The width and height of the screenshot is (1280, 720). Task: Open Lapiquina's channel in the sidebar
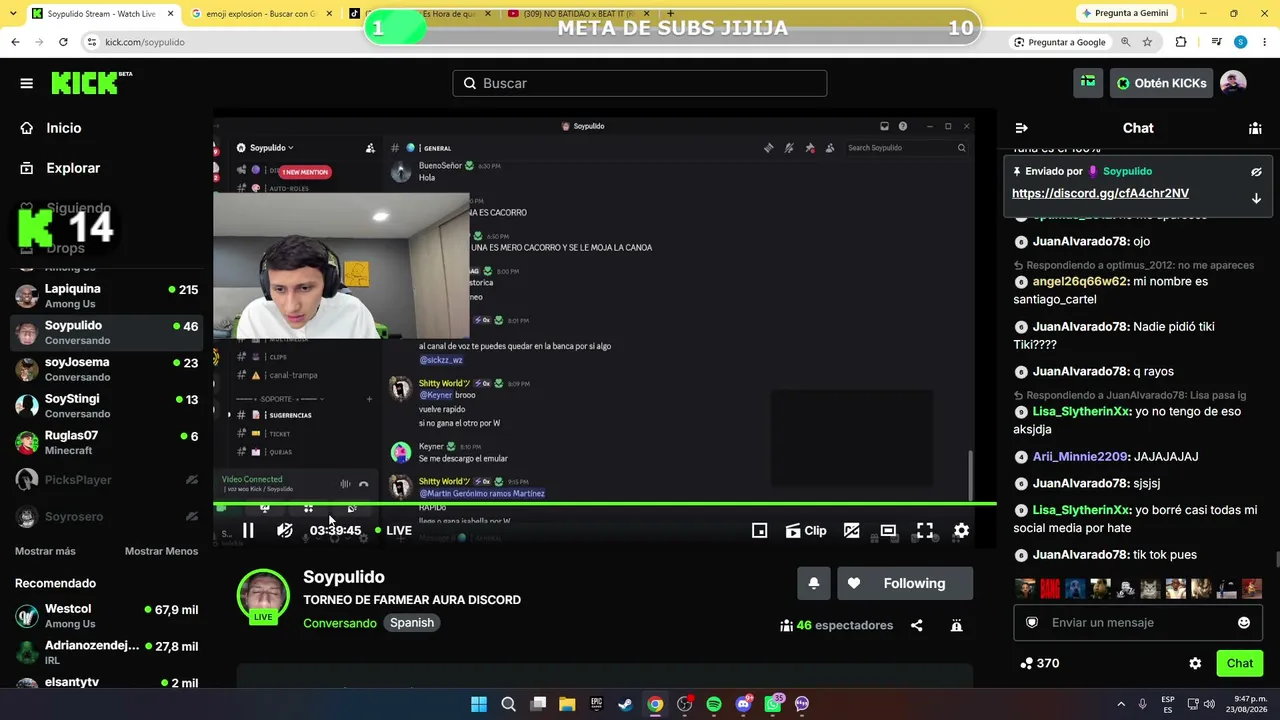[106, 296]
